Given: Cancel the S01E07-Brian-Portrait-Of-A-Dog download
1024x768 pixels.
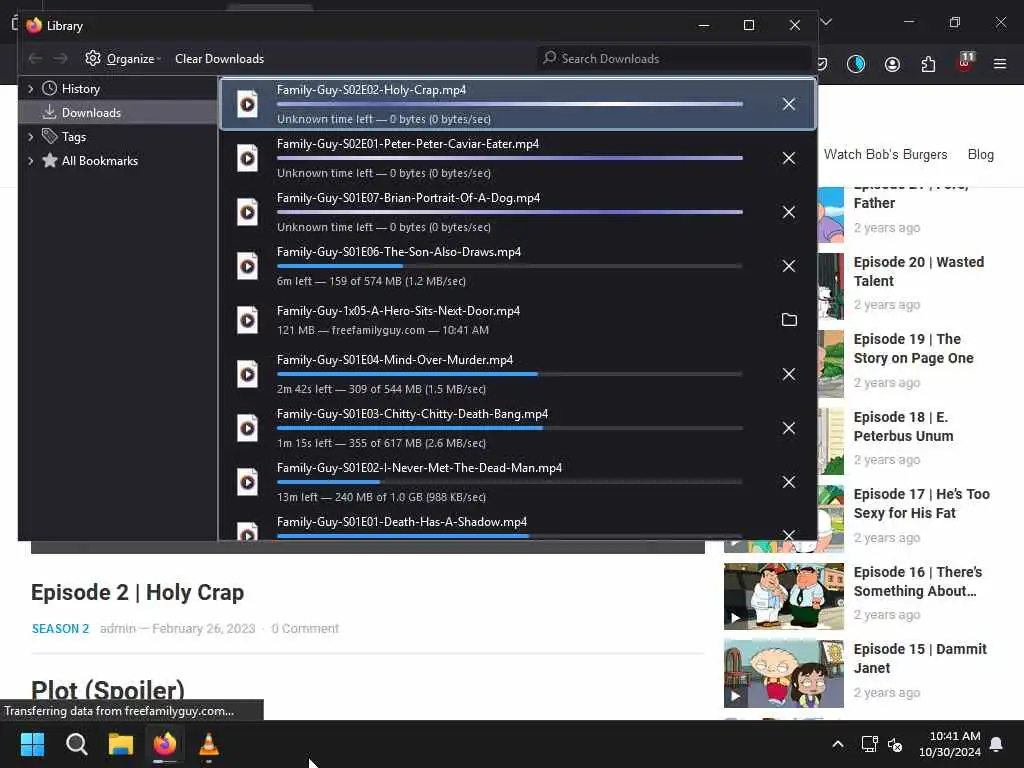Looking at the screenshot, I should click(x=789, y=212).
